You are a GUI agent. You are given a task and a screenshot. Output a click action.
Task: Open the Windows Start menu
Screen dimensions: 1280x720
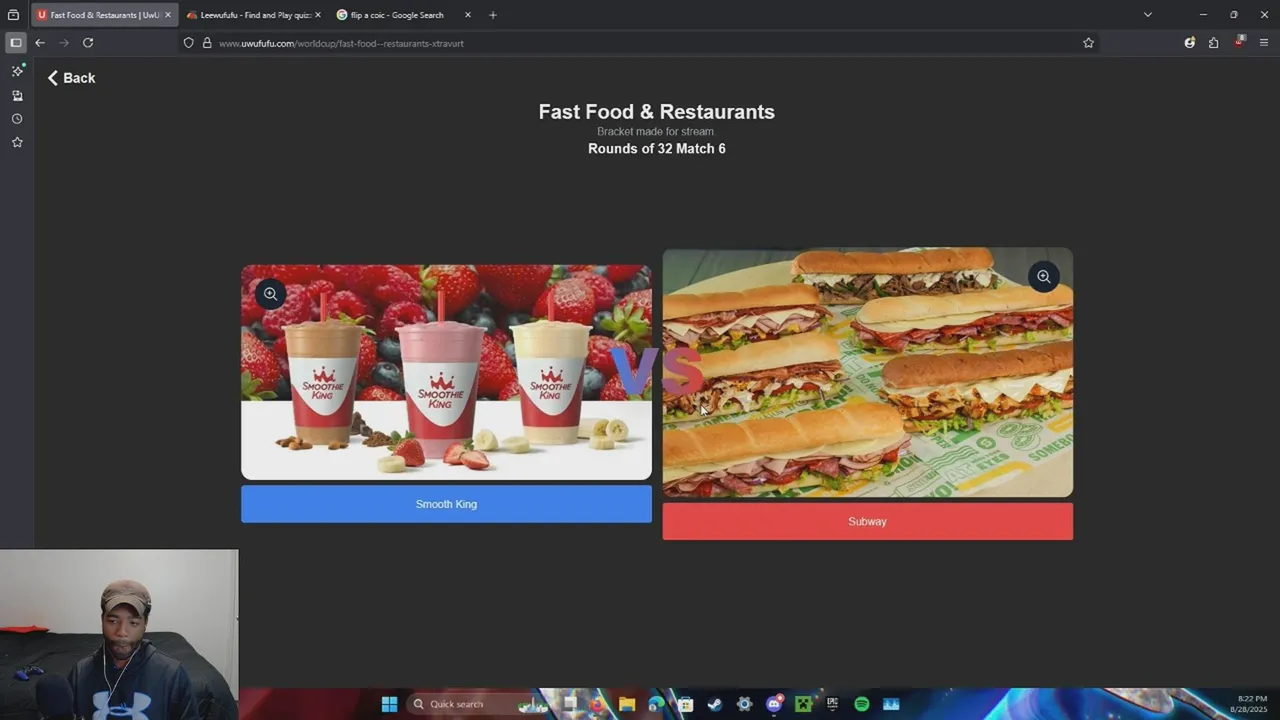(x=389, y=704)
